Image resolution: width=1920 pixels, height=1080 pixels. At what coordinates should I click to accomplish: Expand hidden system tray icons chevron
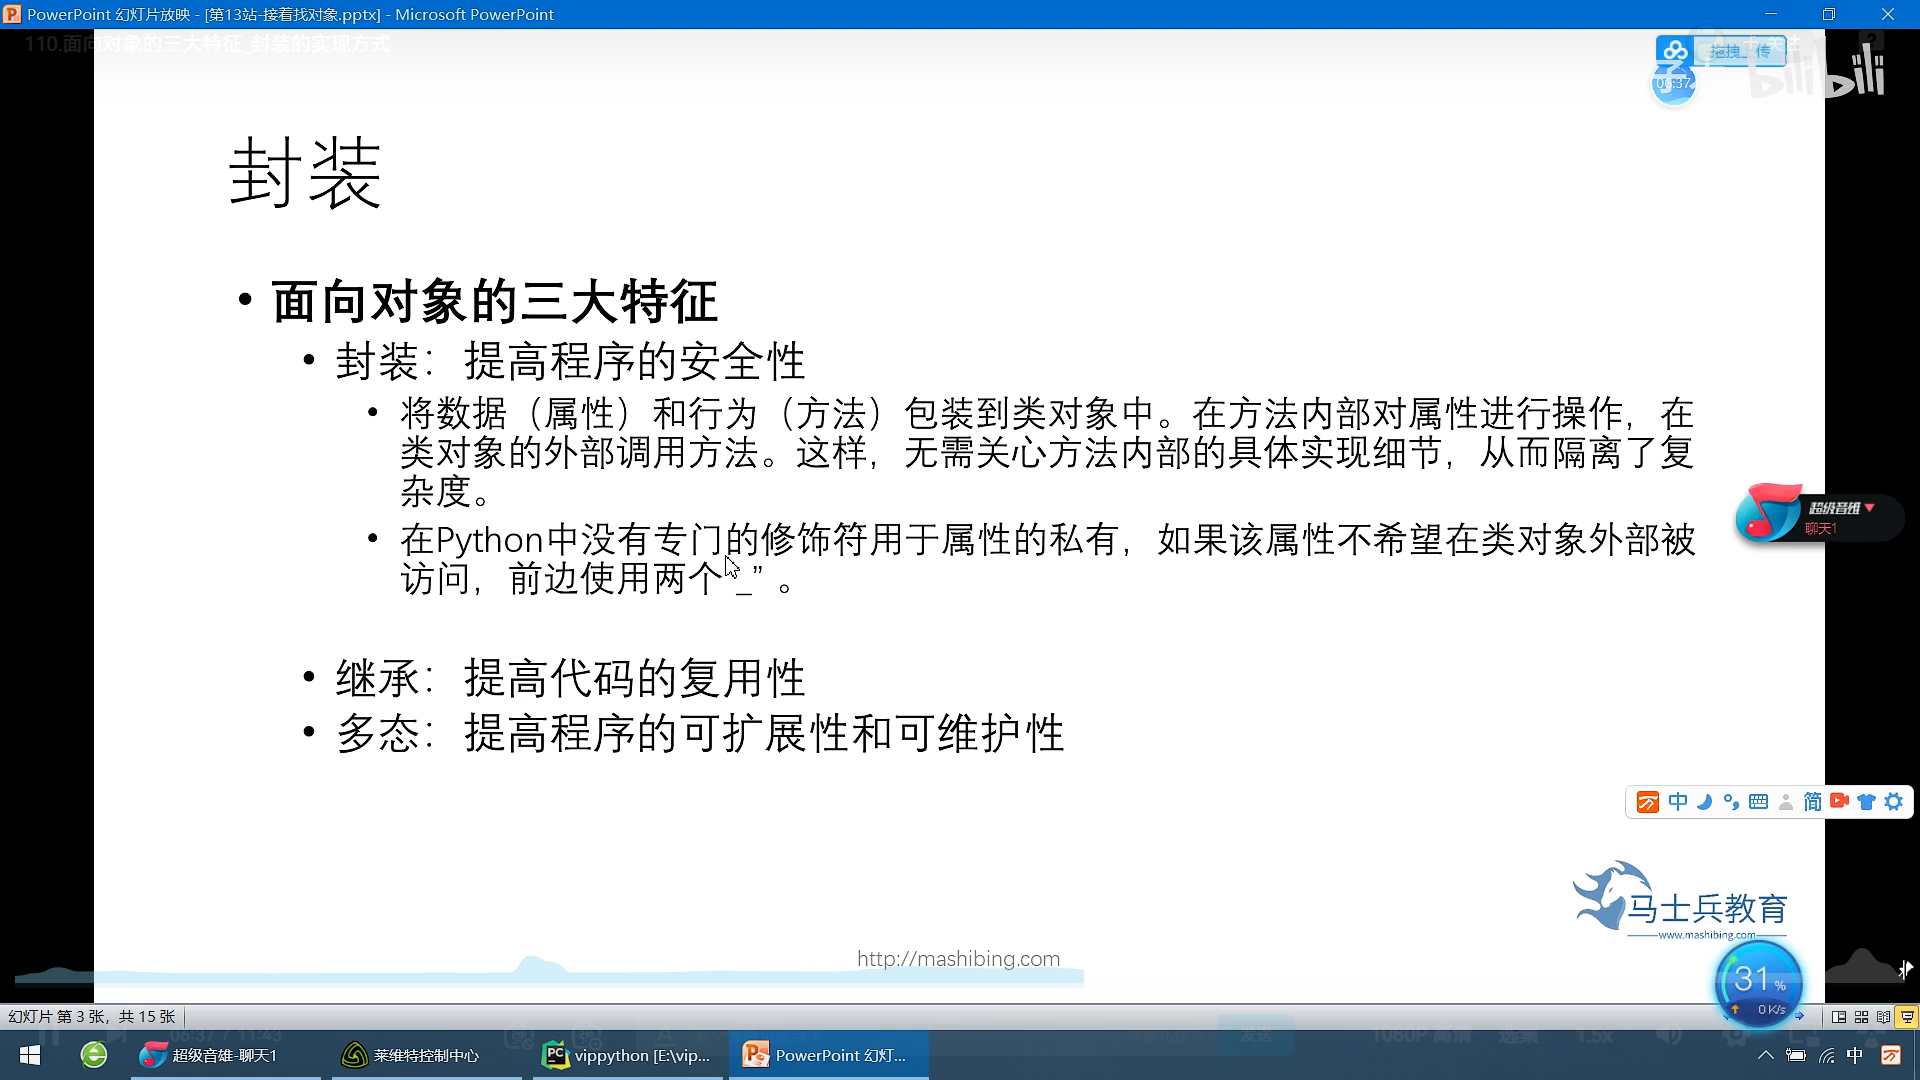(1766, 1055)
